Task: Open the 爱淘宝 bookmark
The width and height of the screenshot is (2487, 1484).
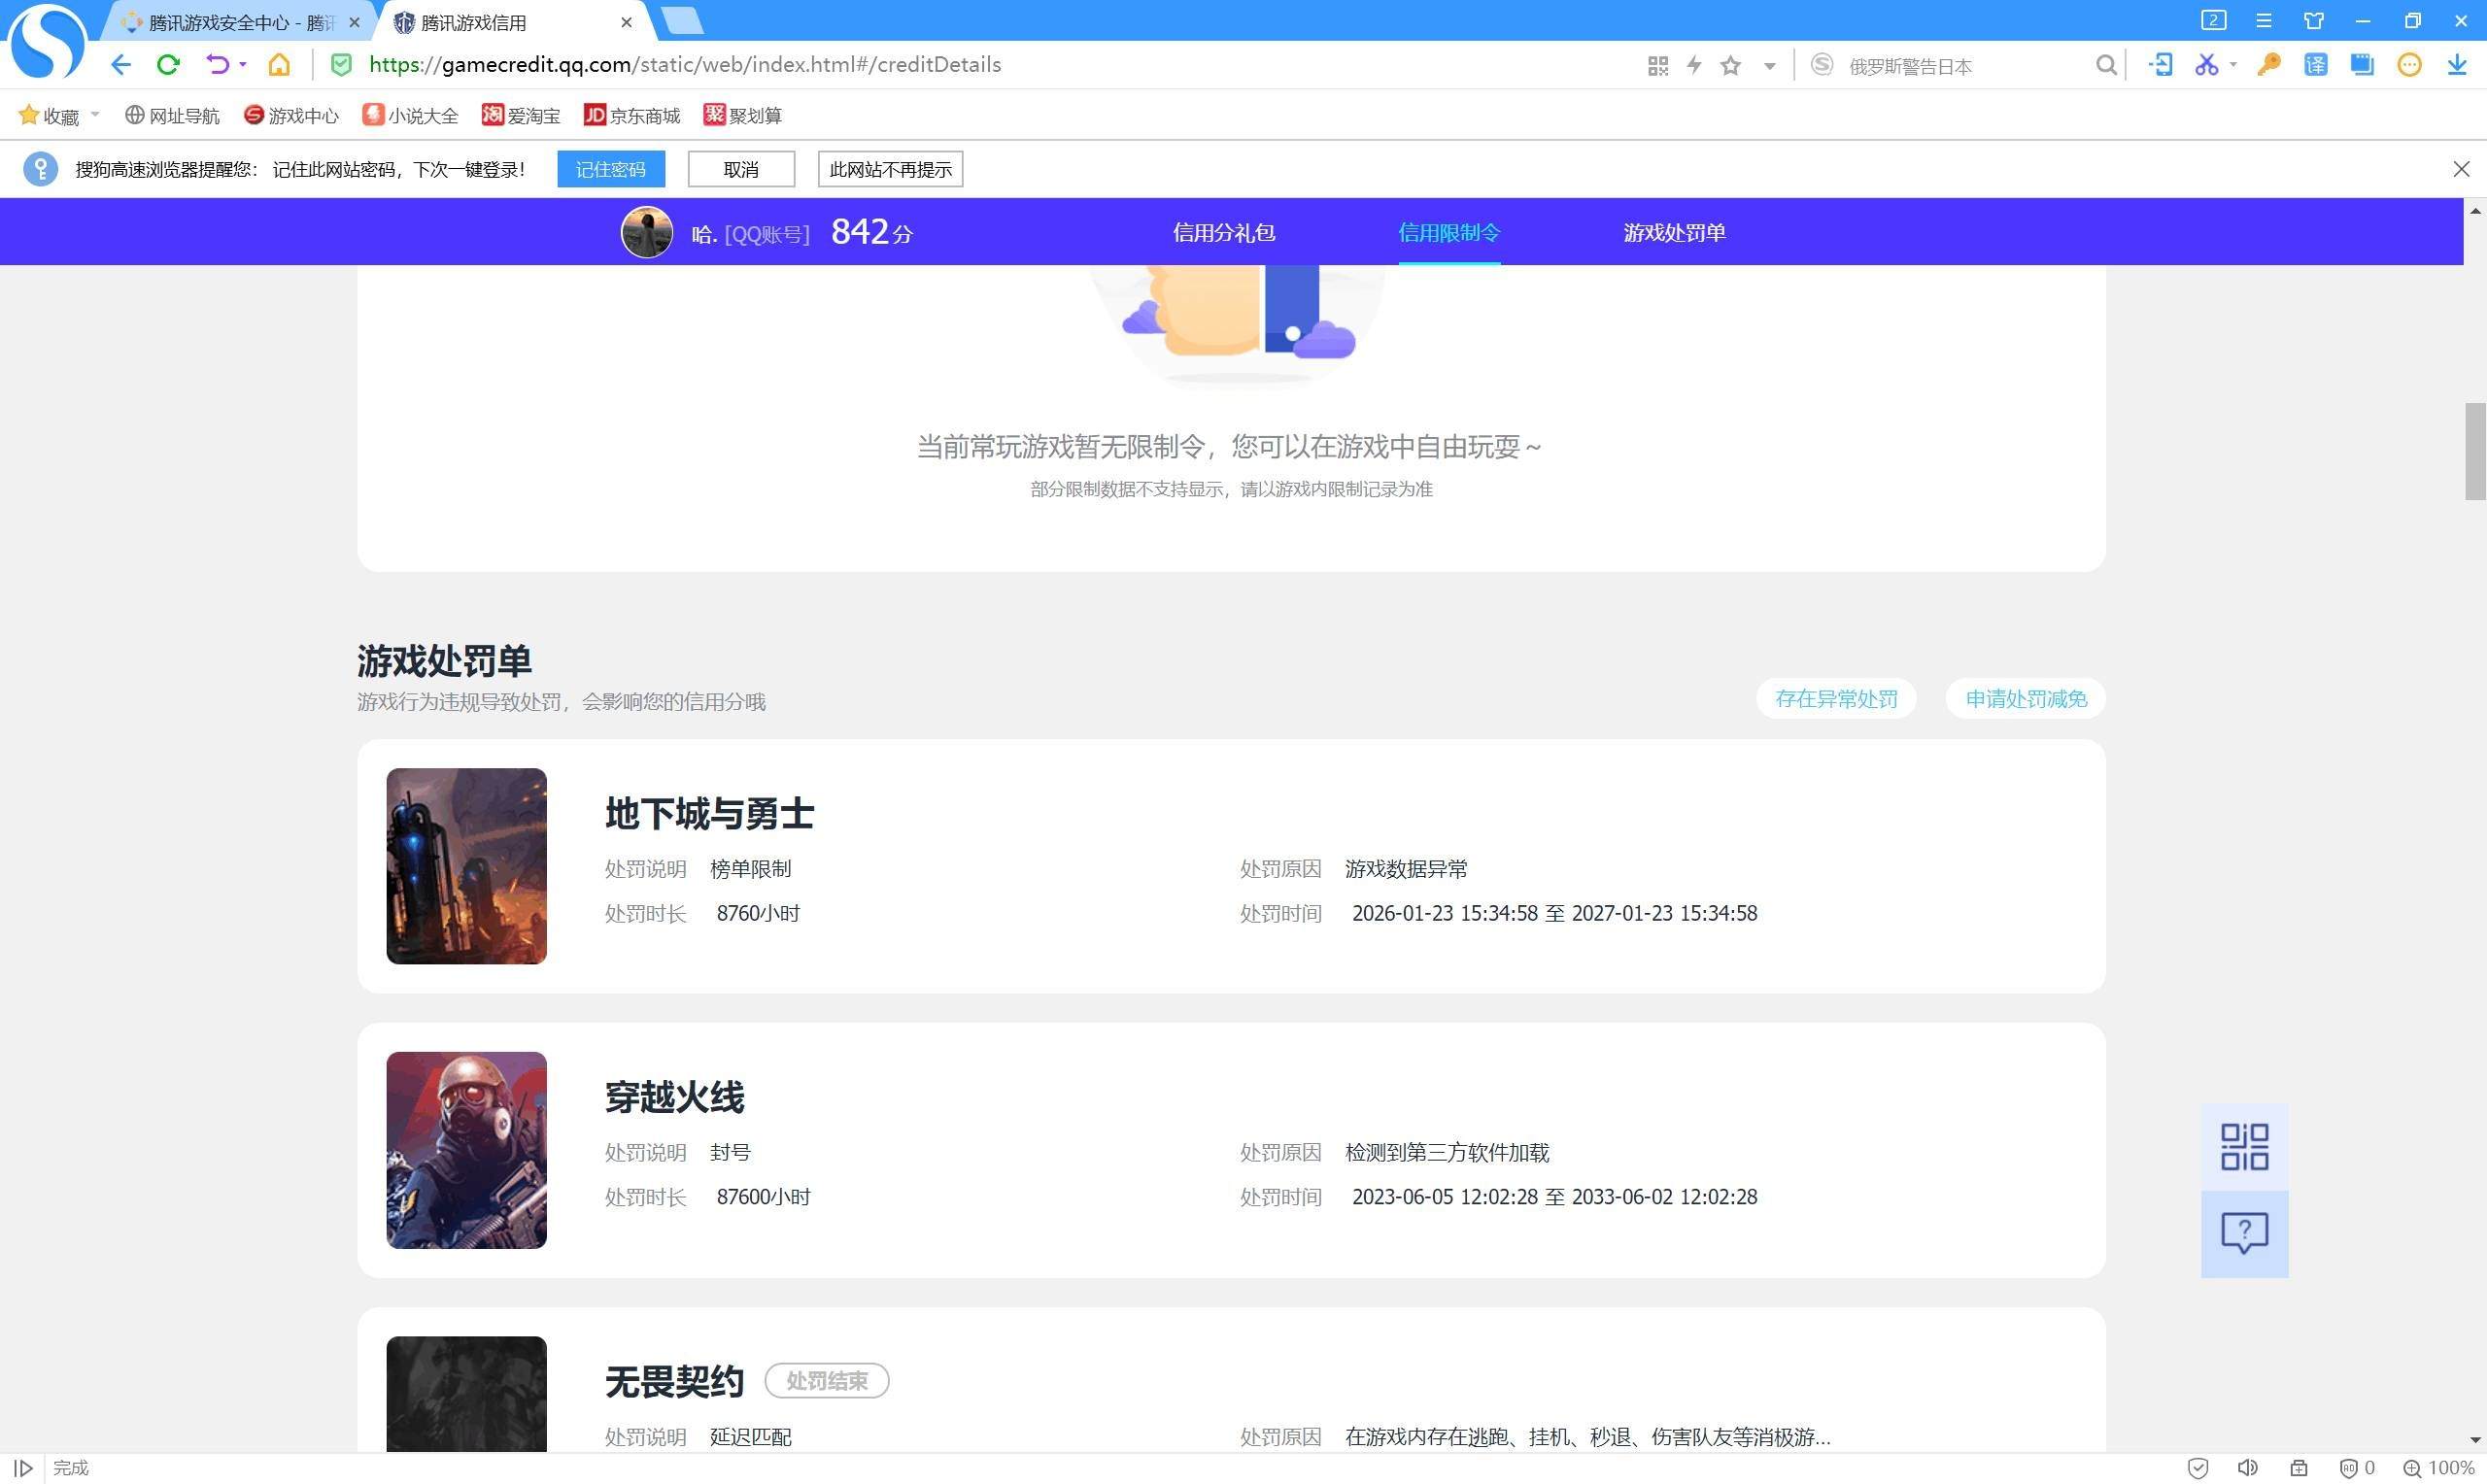Action: click(x=521, y=116)
